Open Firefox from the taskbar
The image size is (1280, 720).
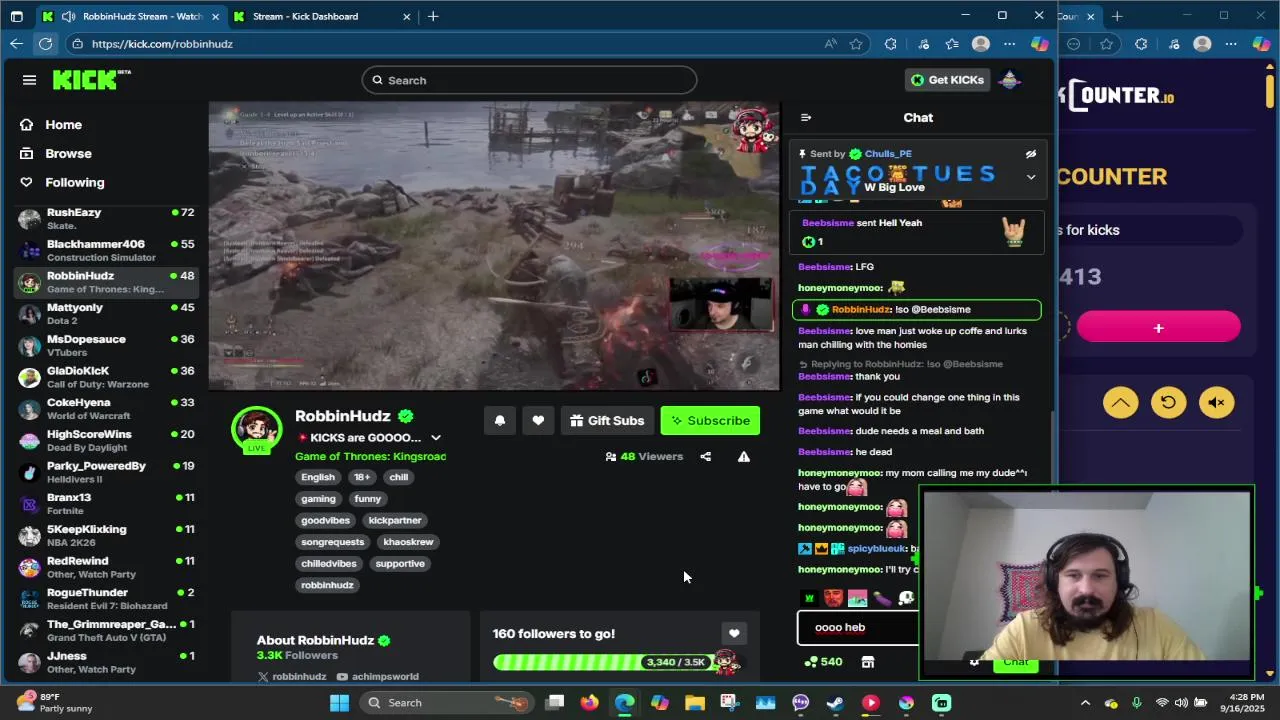point(589,703)
